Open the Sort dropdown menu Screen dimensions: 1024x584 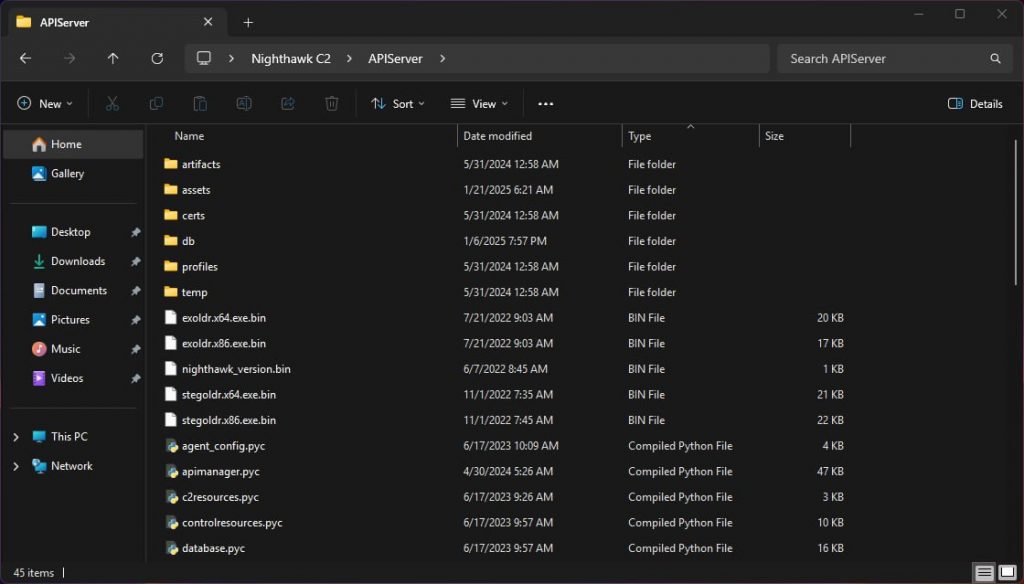[398, 104]
